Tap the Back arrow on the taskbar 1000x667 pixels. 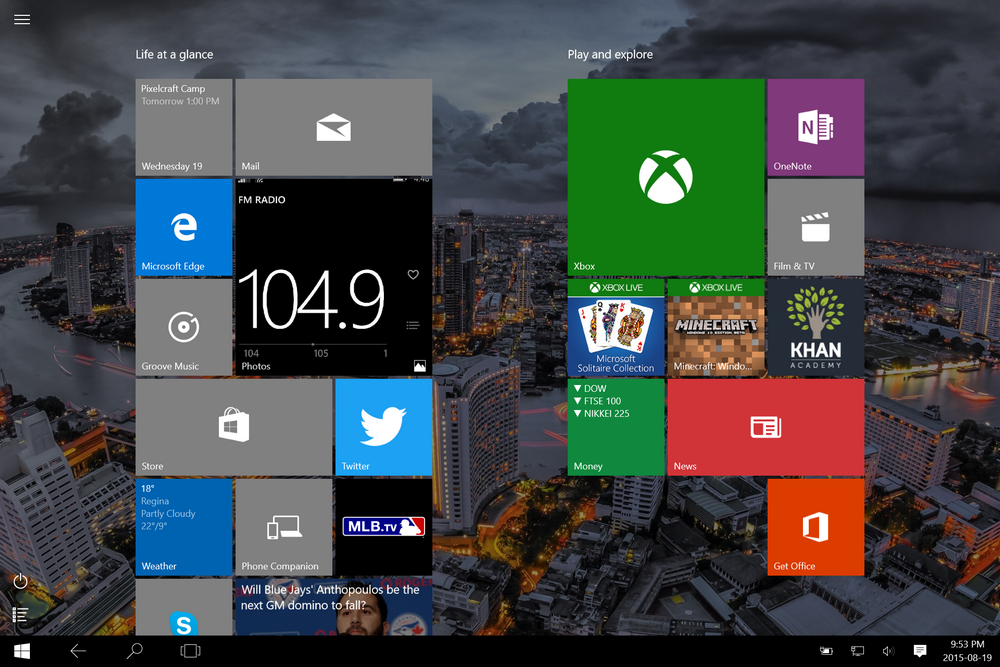(x=78, y=651)
